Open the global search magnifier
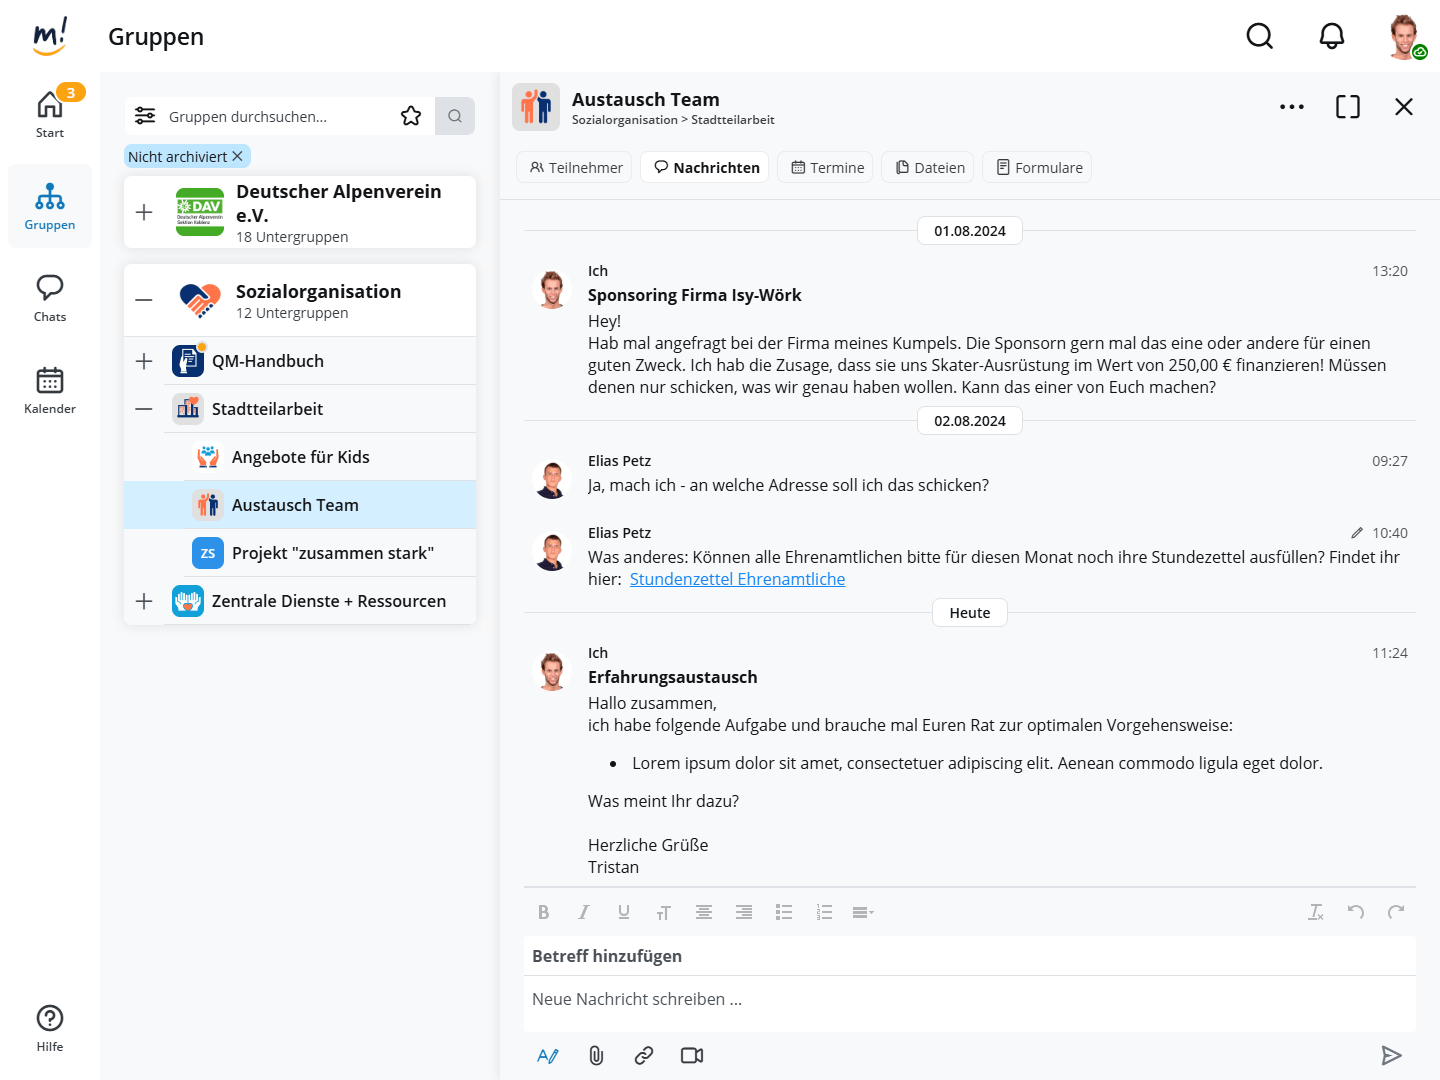Image resolution: width=1440 pixels, height=1080 pixels. [1259, 37]
